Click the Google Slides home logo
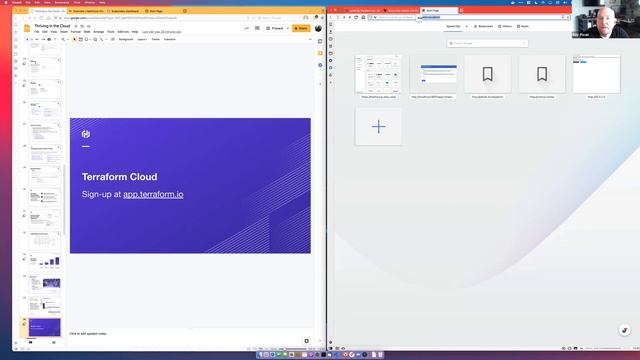This screenshot has width=640, height=360. coord(27,28)
